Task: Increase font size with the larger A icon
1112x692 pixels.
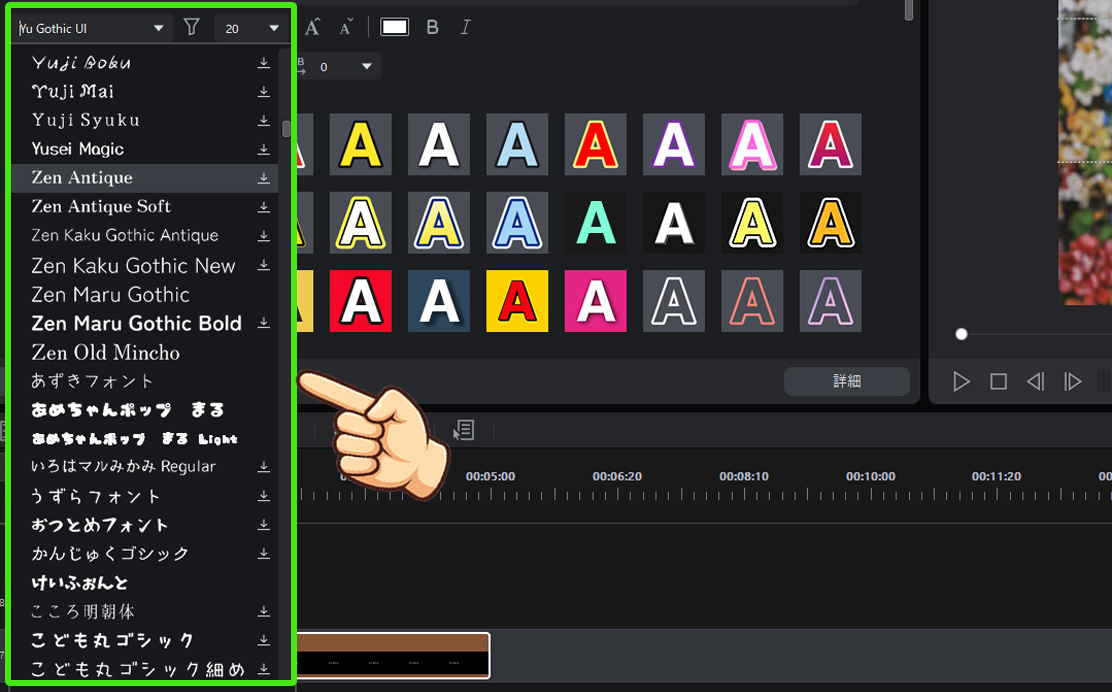Action: pyautogui.click(x=312, y=27)
